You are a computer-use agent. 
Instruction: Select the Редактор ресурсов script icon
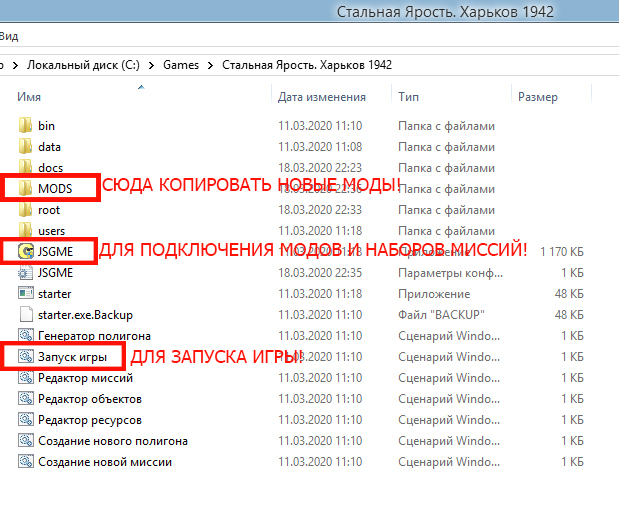tap(26, 420)
